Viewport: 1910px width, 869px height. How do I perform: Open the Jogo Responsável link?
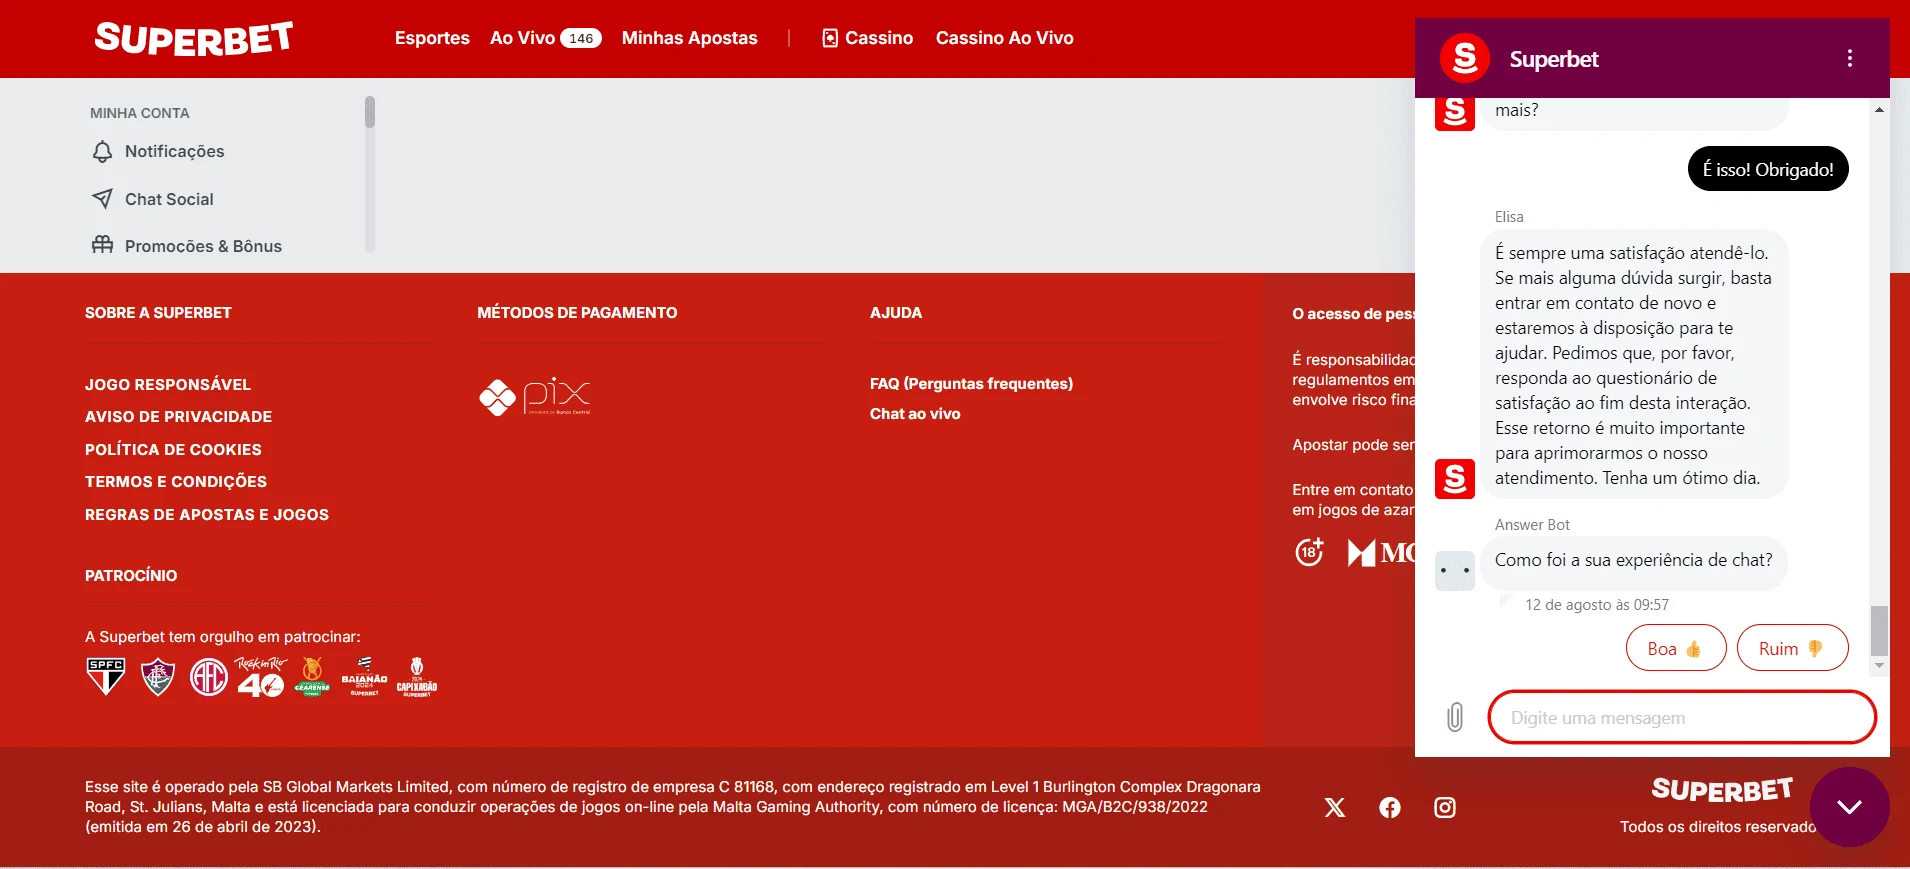[168, 384]
